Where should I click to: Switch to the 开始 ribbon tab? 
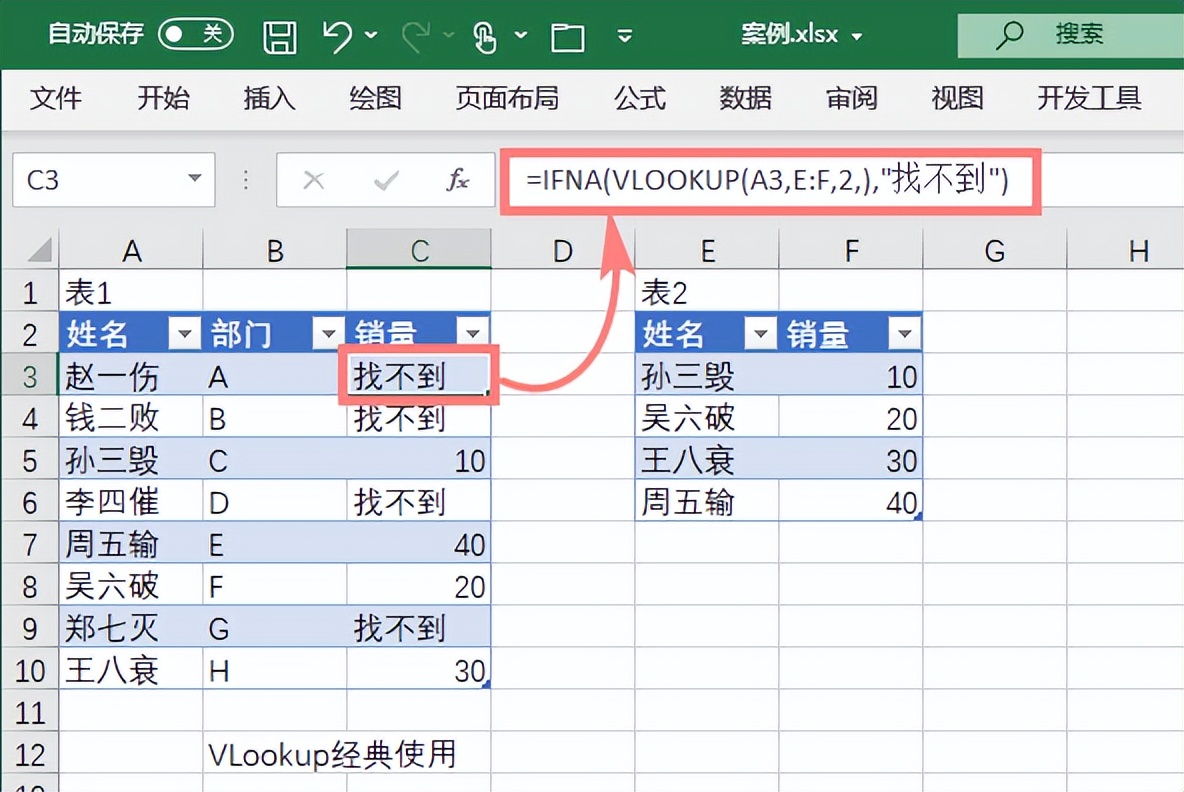[x=163, y=98]
